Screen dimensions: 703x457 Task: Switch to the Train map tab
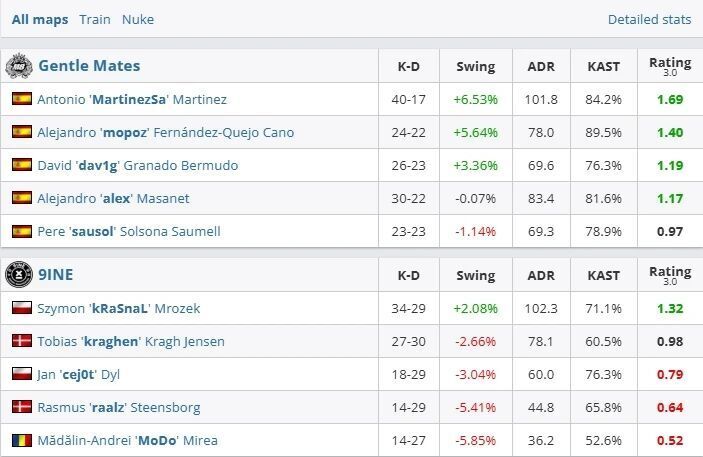tap(95, 19)
